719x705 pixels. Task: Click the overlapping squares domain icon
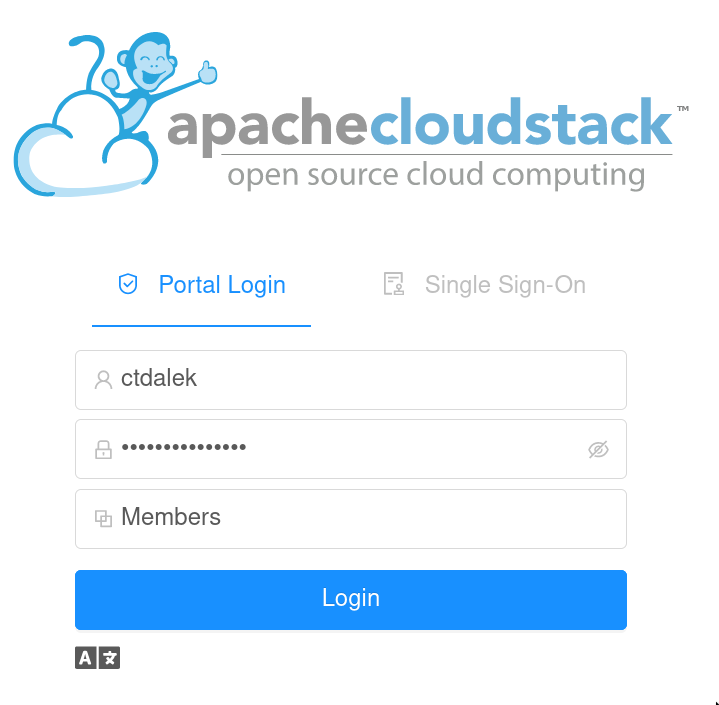click(103, 519)
